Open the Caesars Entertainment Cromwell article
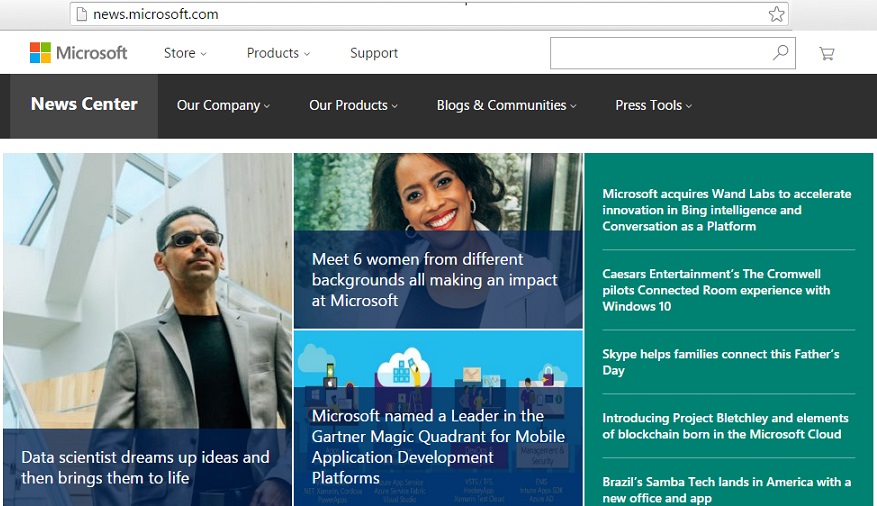Screen dimensions: 877x506 tap(716, 290)
